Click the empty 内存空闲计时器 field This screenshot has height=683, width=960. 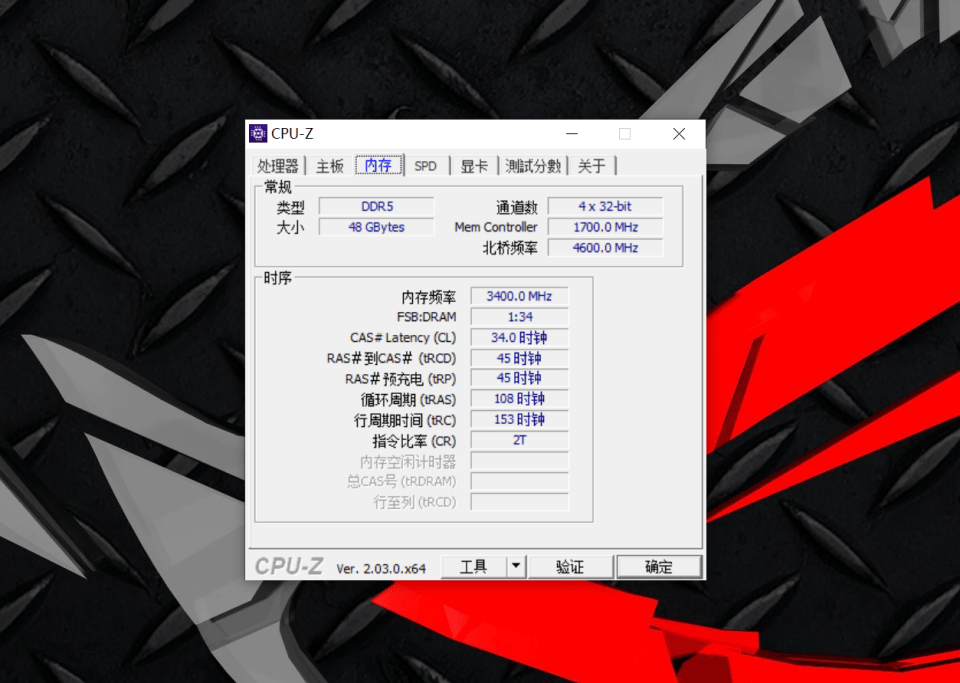[x=519, y=461]
